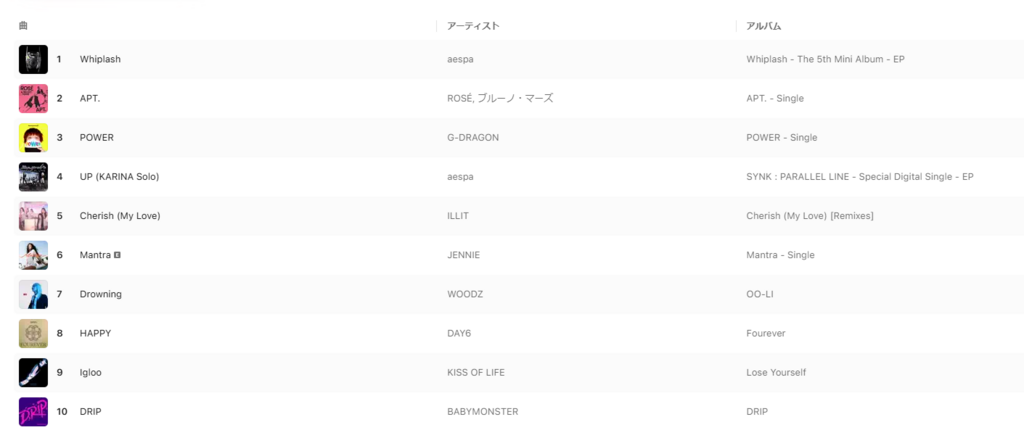
Task: Click the UP (KARINA Solo) artwork
Action: point(33,176)
